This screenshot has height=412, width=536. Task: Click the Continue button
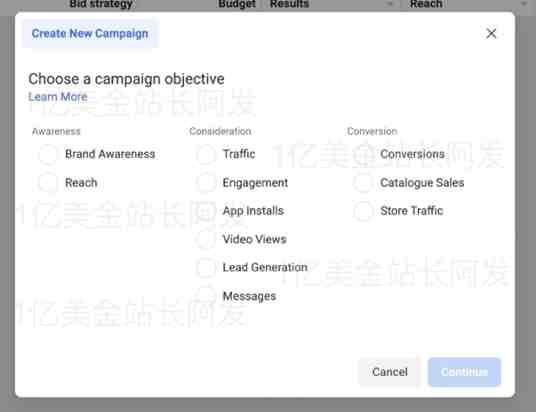[464, 372]
